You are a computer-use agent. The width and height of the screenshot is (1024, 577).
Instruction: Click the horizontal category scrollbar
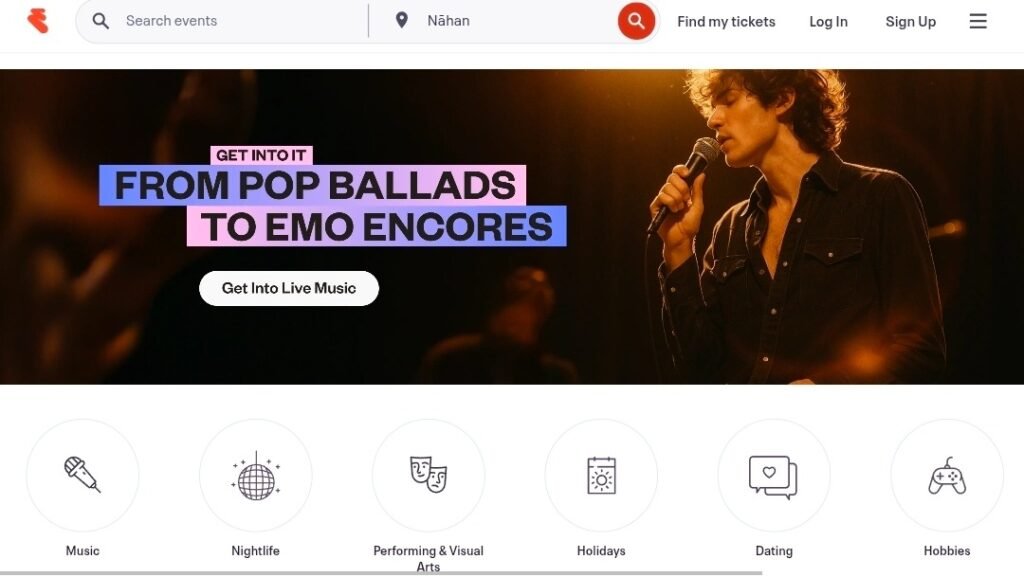click(x=381, y=573)
